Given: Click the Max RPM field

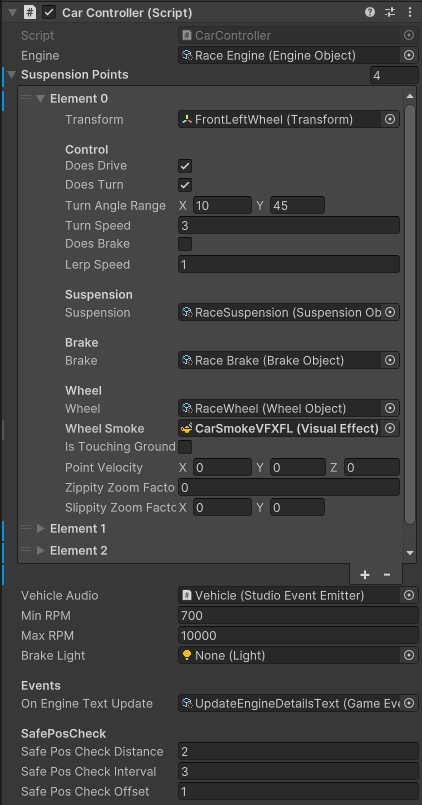Looking at the screenshot, I should click(298, 636).
